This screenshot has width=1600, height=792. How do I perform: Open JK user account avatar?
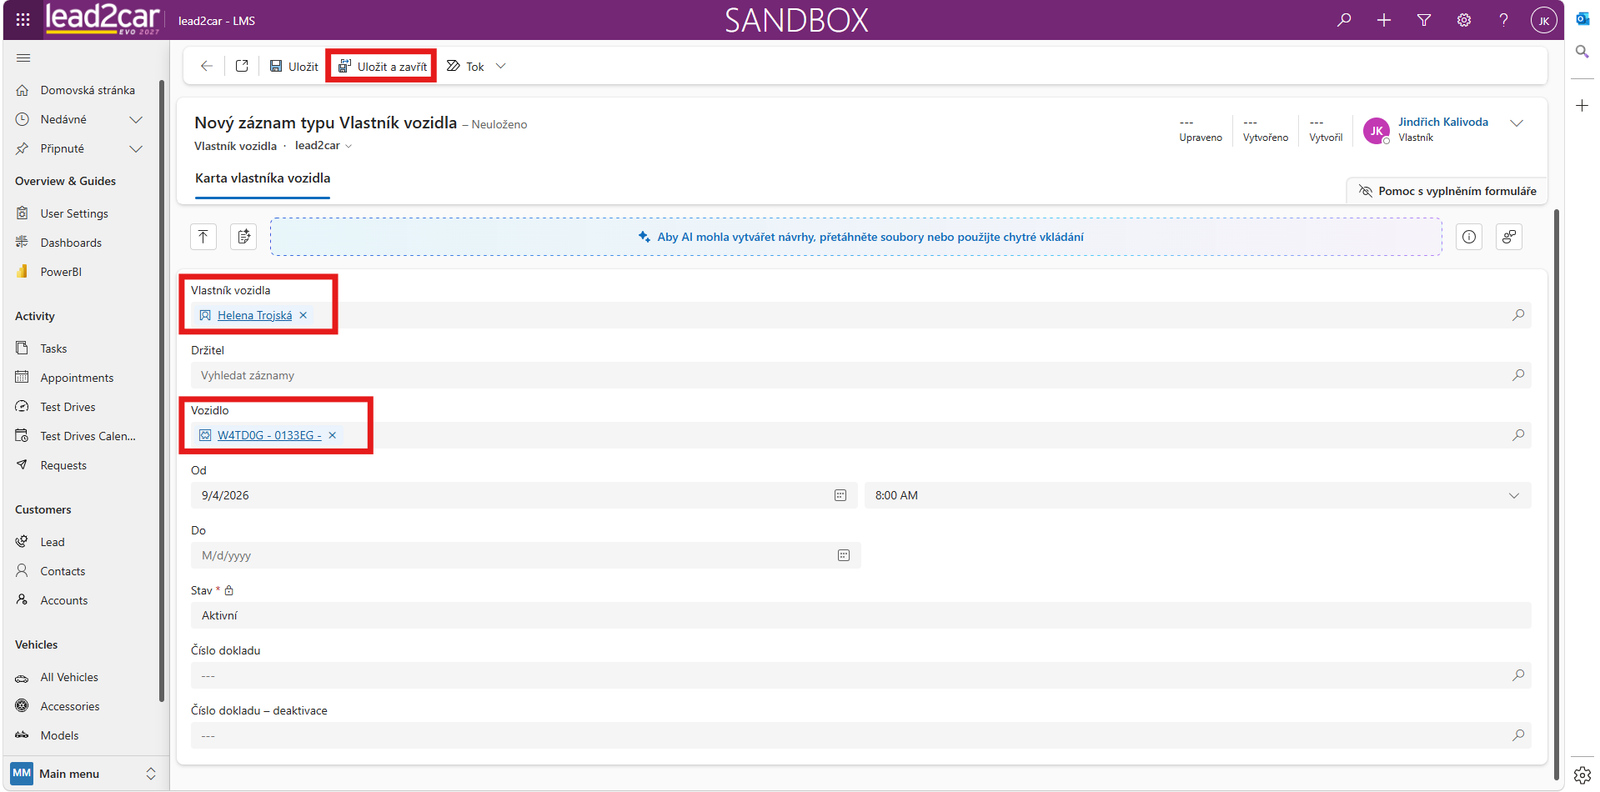point(1544,20)
